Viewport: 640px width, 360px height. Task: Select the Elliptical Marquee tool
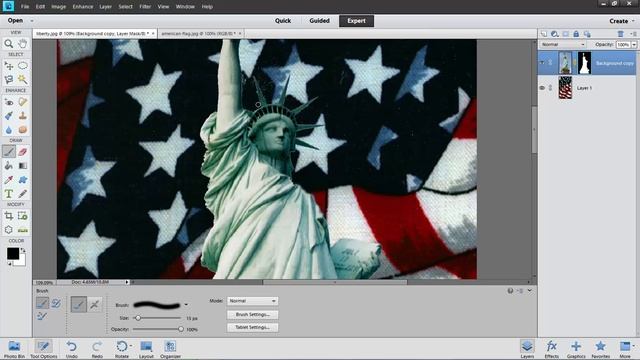pos(23,66)
